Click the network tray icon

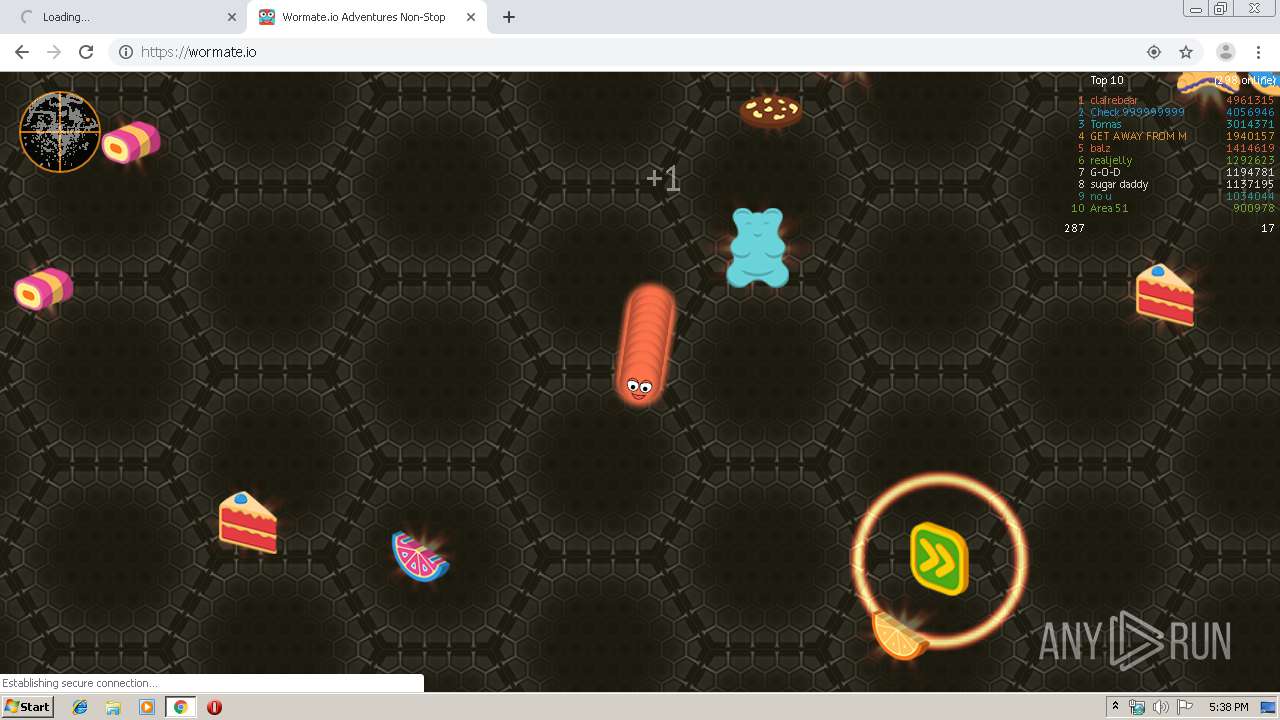[x=1137, y=707]
